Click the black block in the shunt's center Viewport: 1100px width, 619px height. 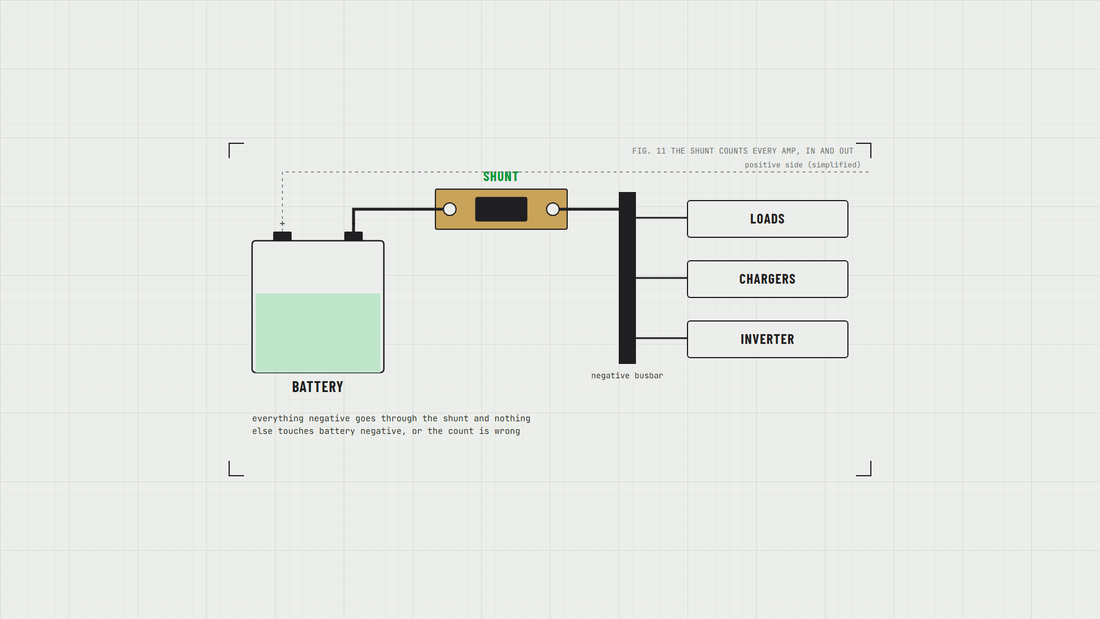click(501, 209)
